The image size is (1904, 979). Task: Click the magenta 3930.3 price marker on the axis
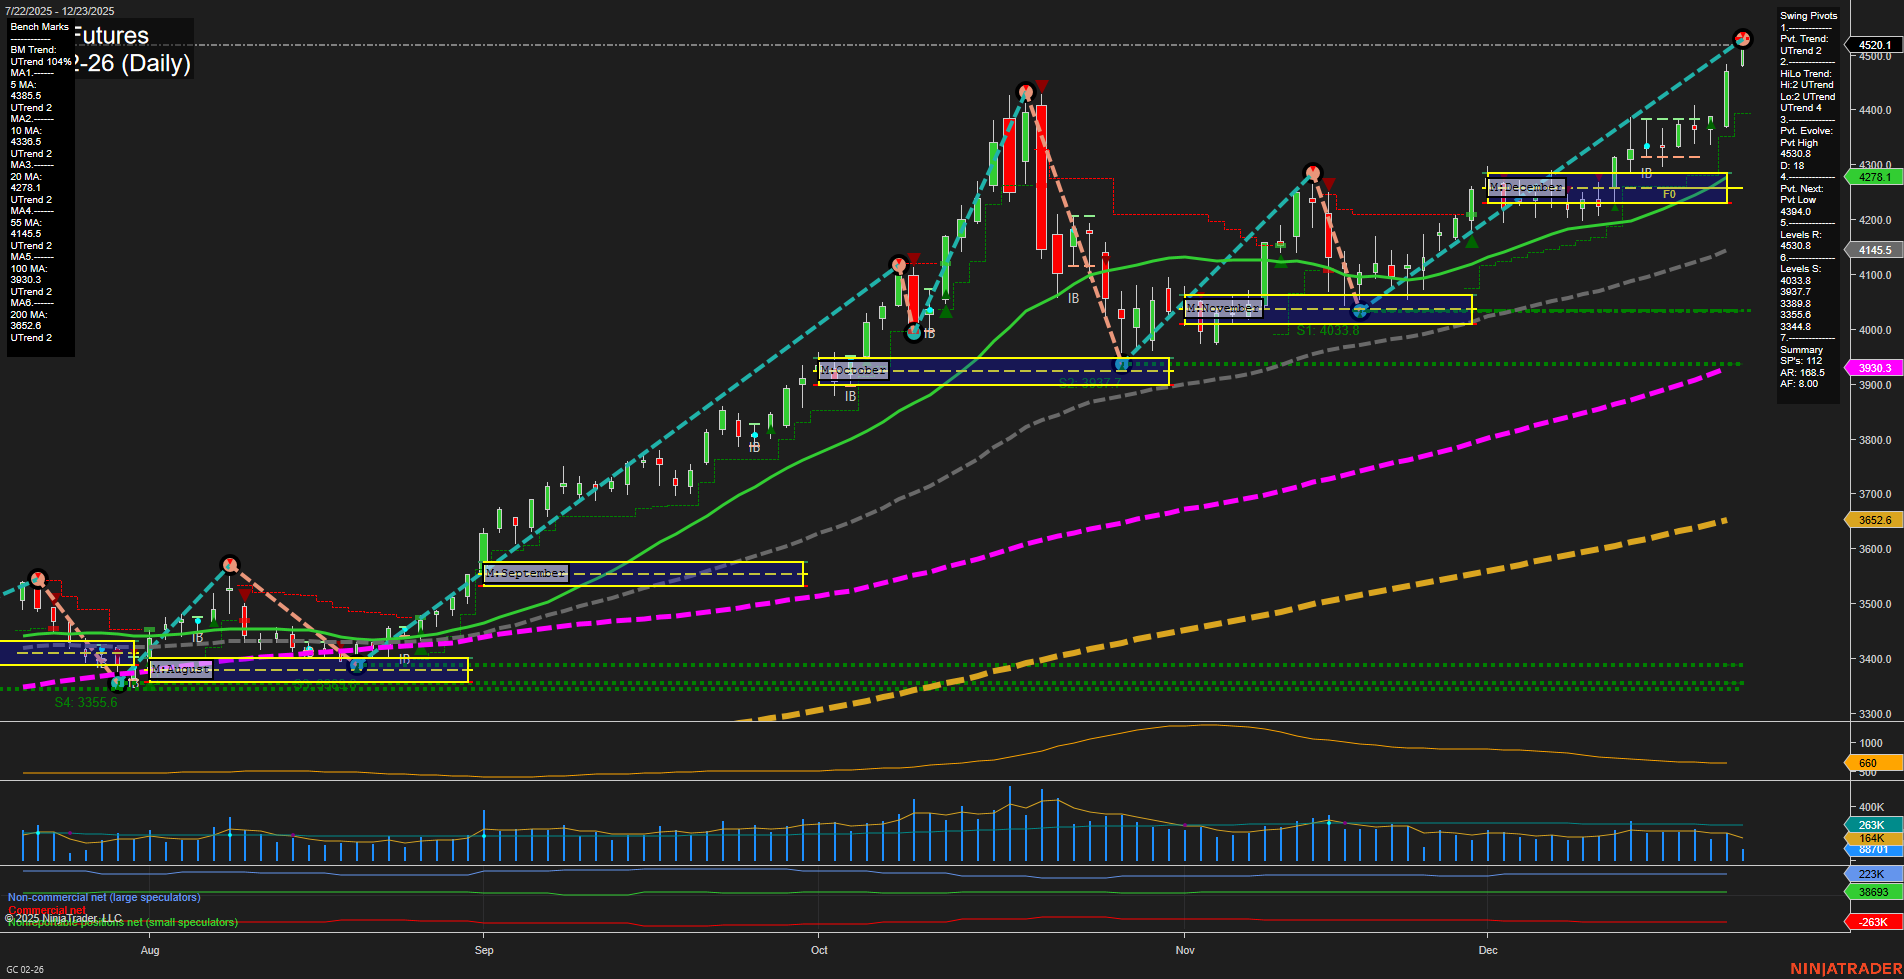(1875, 368)
